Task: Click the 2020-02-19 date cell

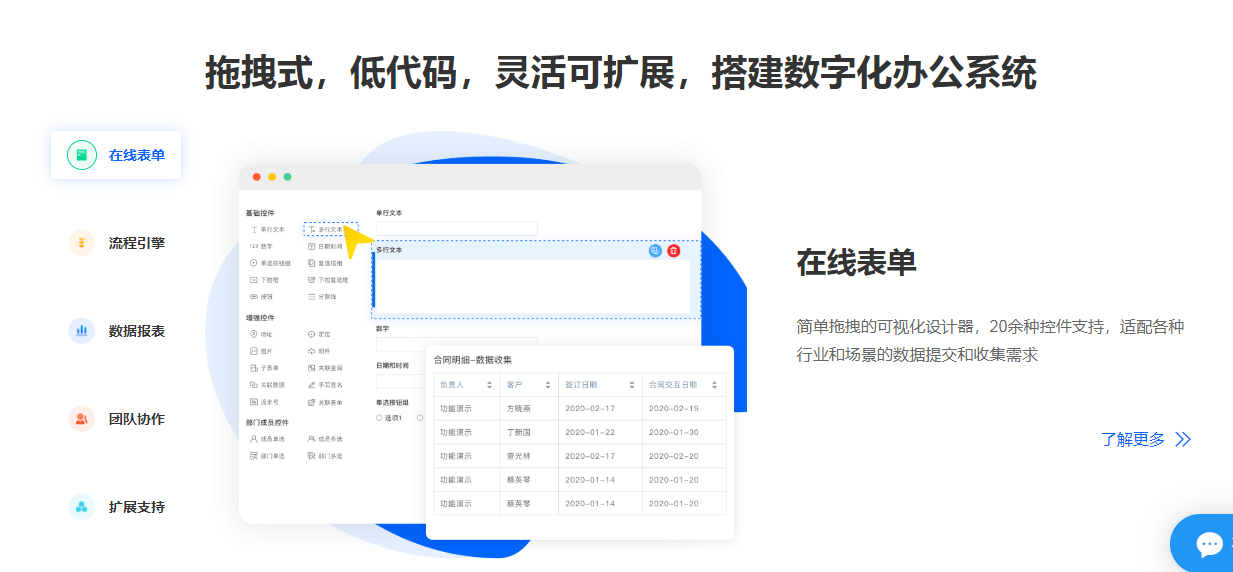Action: coord(684,408)
